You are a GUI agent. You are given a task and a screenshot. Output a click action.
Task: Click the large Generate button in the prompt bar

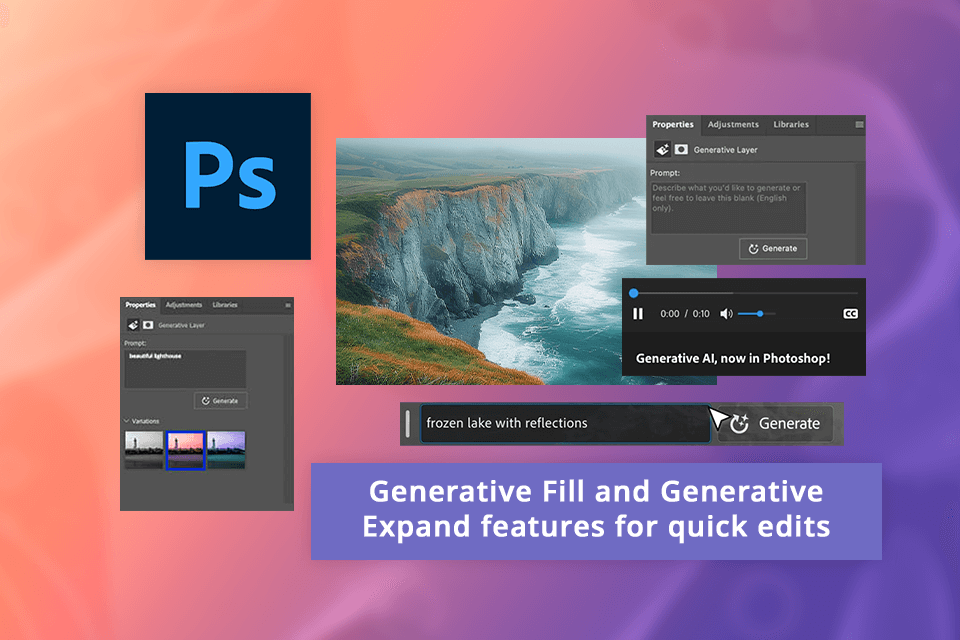point(775,423)
